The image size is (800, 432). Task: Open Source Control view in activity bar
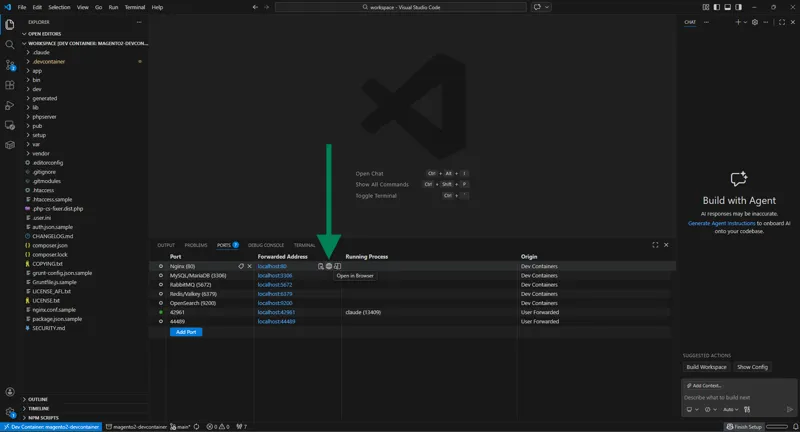coord(10,65)
